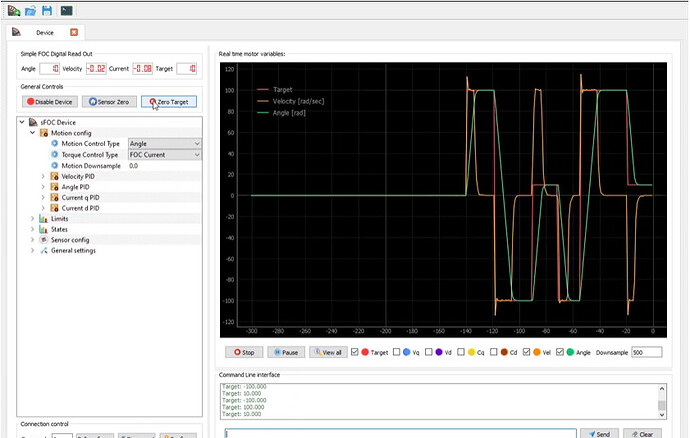Expand the Velocity PID node
Viewport: 690px width, 438px height.
[x=43, y=176]
